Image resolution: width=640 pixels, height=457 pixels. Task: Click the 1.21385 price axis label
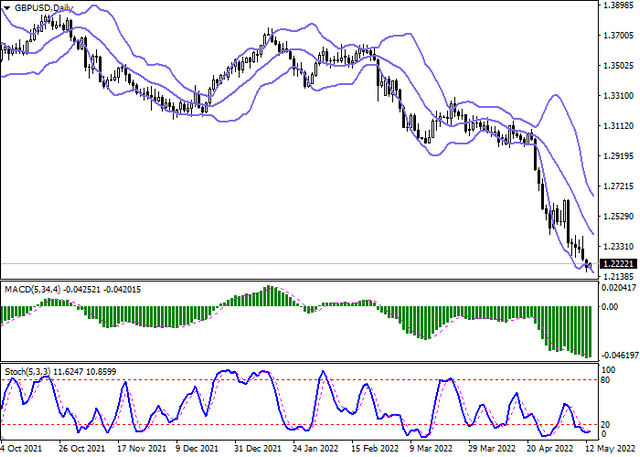coord(620,277)
